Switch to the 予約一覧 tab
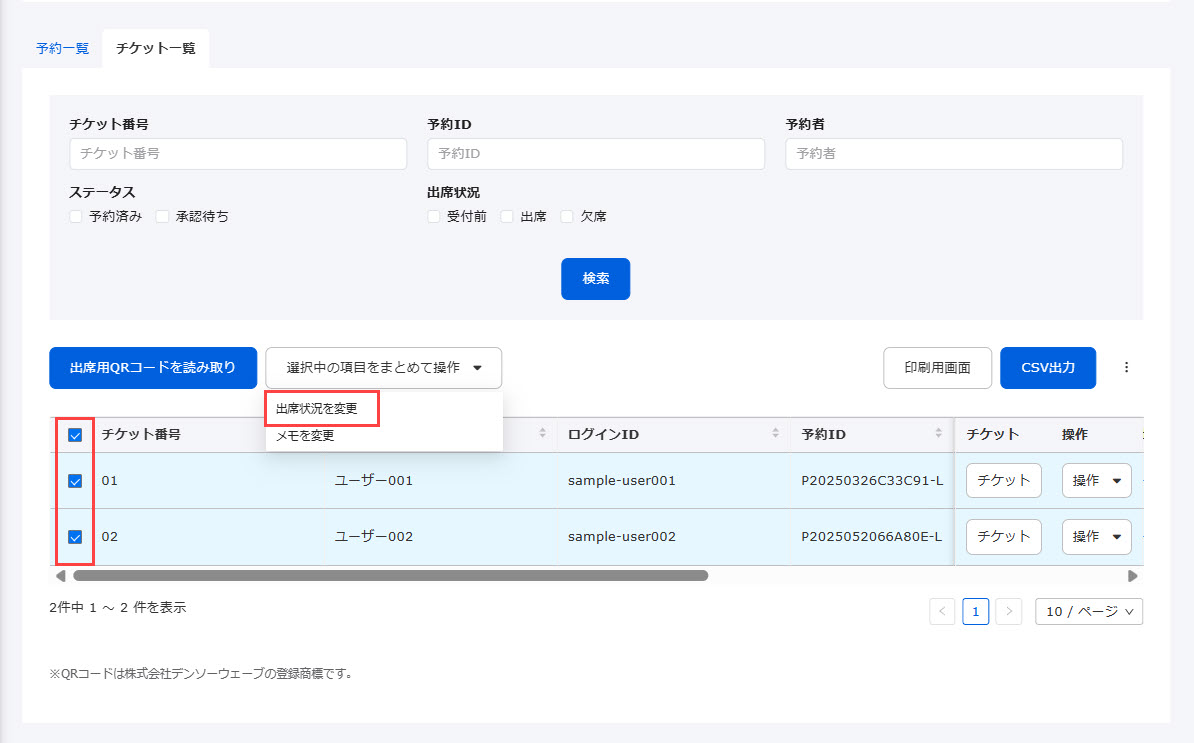This screenshot has height=743, width=1194. 62,48
